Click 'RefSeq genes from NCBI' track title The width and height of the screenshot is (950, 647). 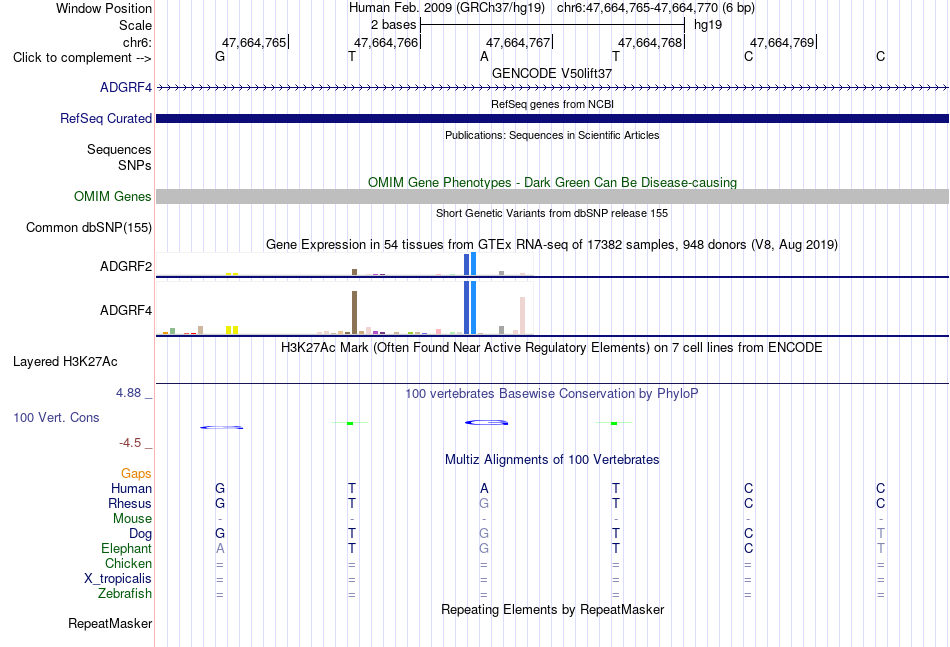(553, 104)
